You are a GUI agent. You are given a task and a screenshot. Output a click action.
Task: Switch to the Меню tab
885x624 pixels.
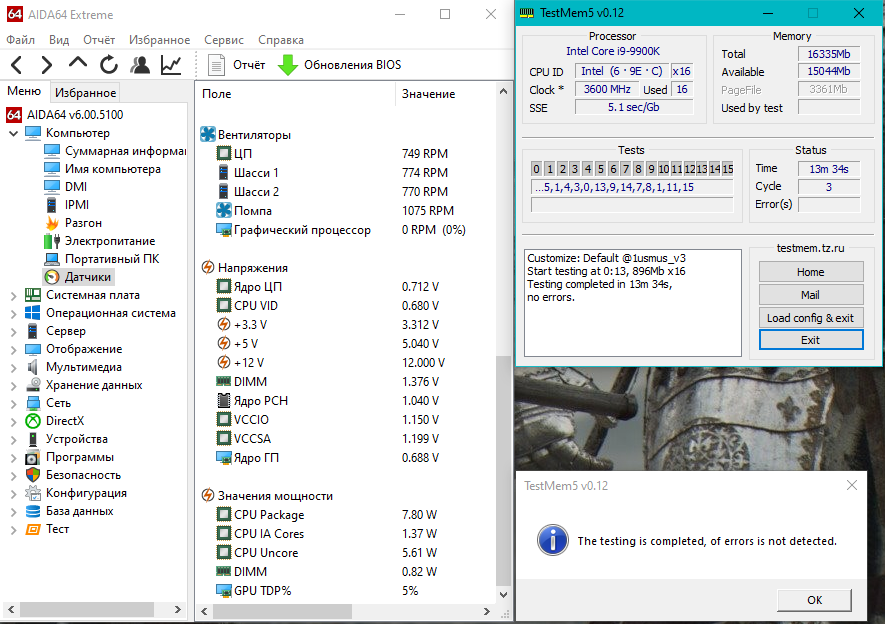coord(24,91)
